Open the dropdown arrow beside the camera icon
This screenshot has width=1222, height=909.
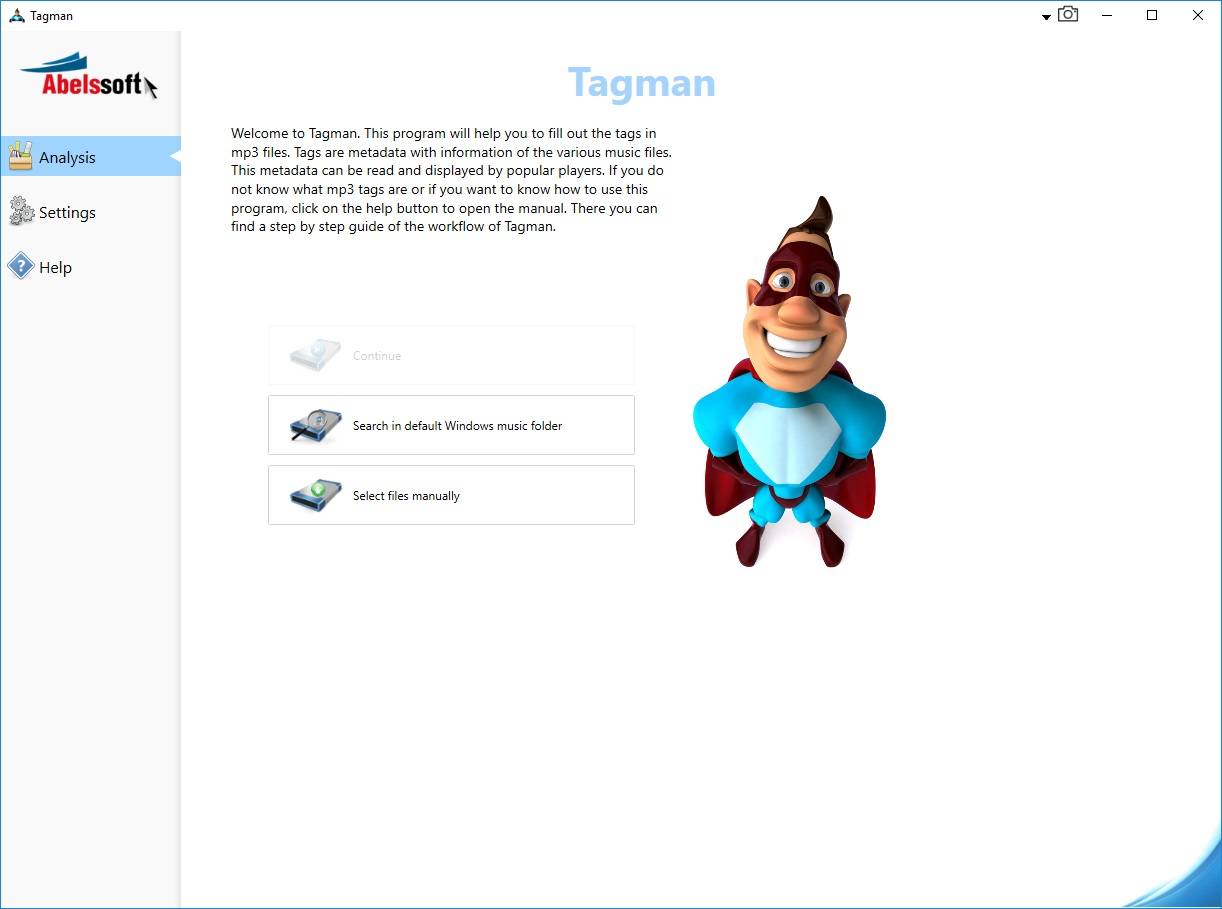[x=1046, y=17]
